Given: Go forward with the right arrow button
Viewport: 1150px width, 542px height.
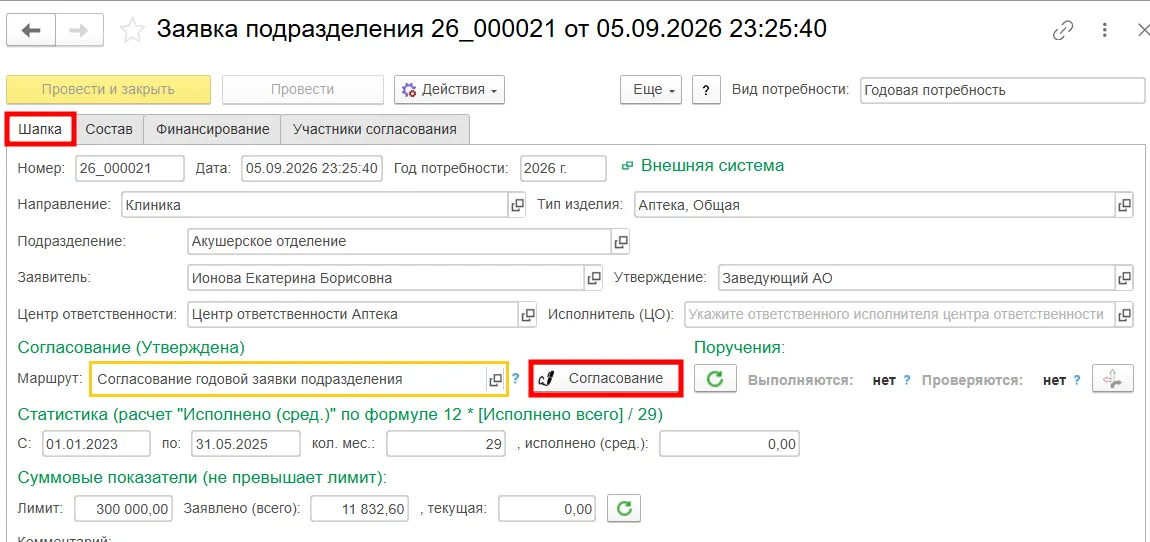Looking at the screenshot, I should click(x=79, y=30).
